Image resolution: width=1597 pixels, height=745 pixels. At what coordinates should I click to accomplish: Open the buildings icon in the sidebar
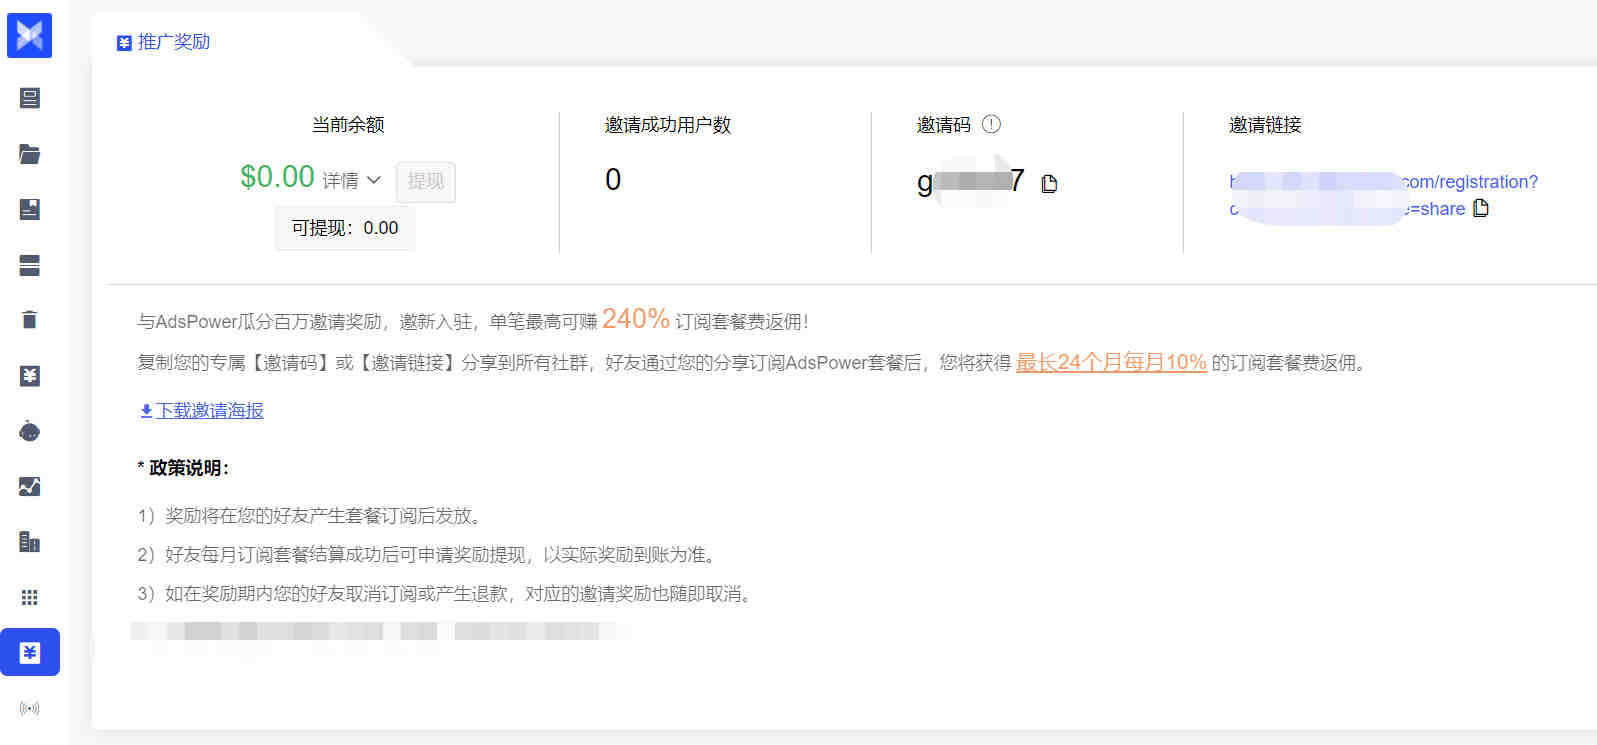pyautogui.click(x=30, y=542)
